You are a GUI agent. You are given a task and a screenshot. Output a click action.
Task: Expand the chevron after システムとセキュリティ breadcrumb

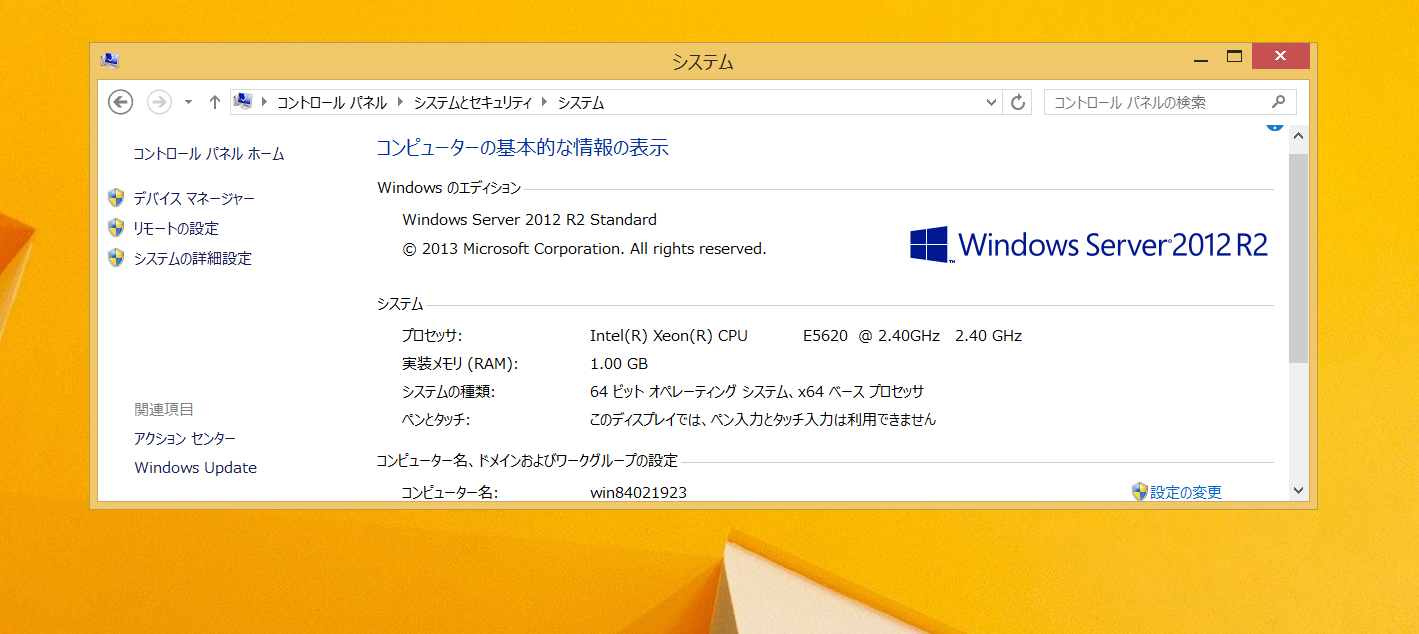(545, 102)
